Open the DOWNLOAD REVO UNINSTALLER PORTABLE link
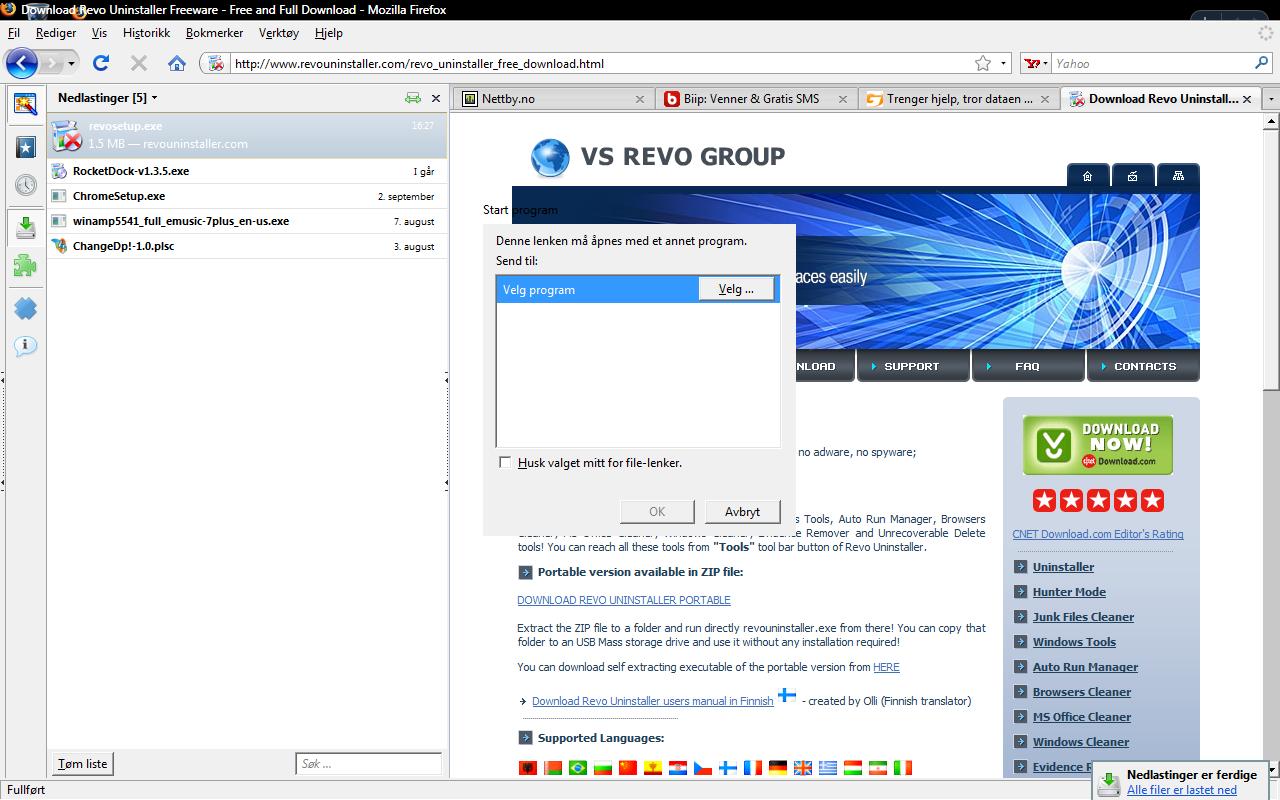Screen dimensions: 1280x800 [x=624, y=600]
